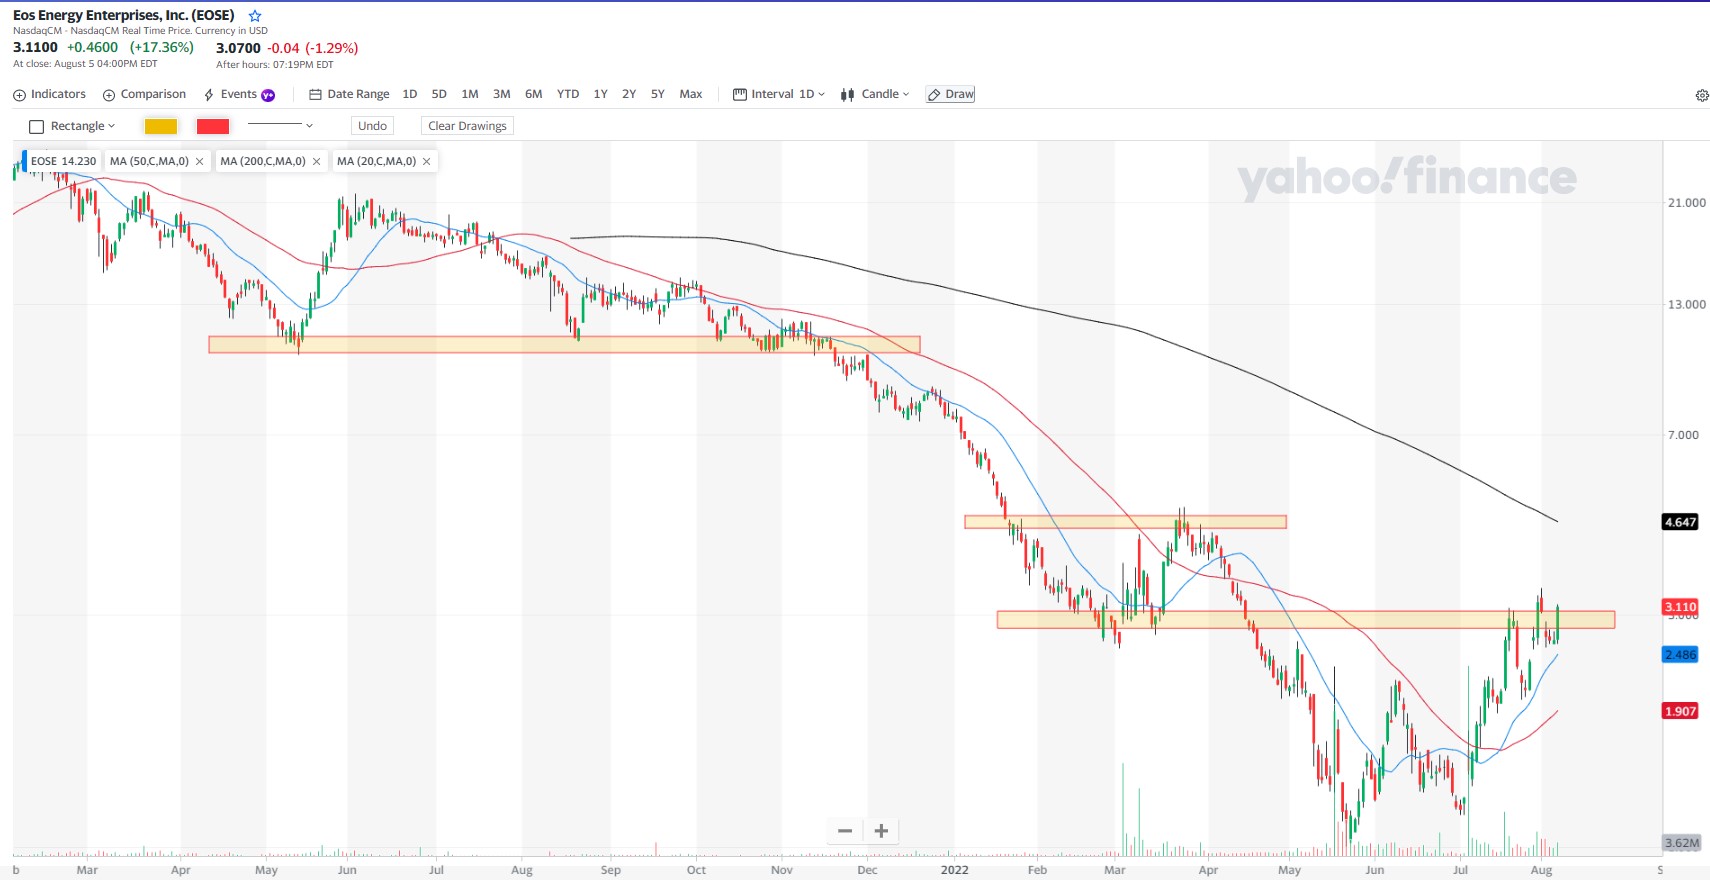Open the Events menu
Viewport: 1710px width, 880px height.
point(239,94)
